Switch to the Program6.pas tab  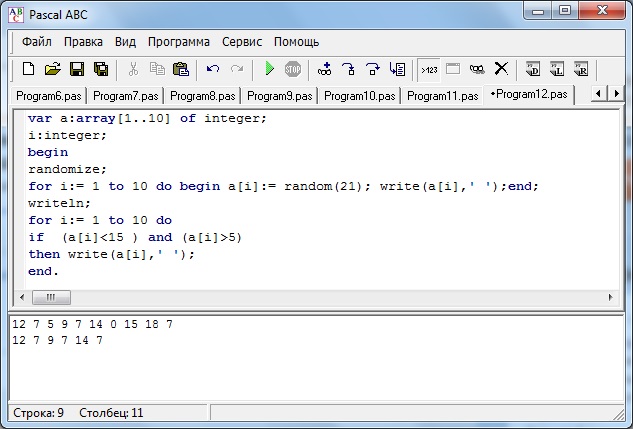[x=49, y=96]
